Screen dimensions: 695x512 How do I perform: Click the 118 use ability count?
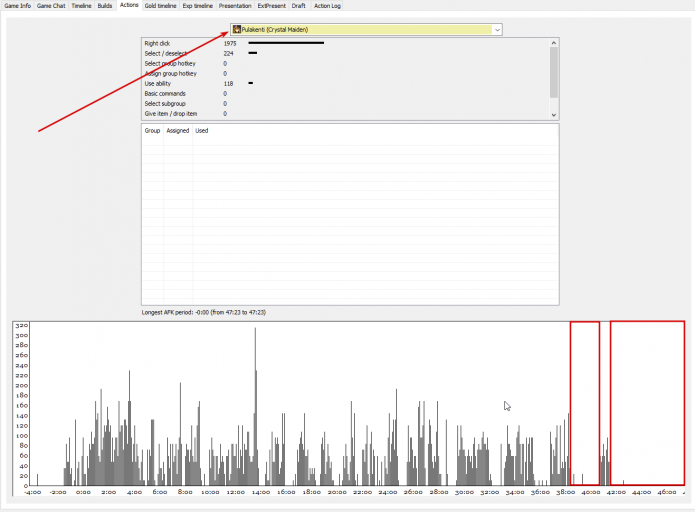tap(228, 84)
